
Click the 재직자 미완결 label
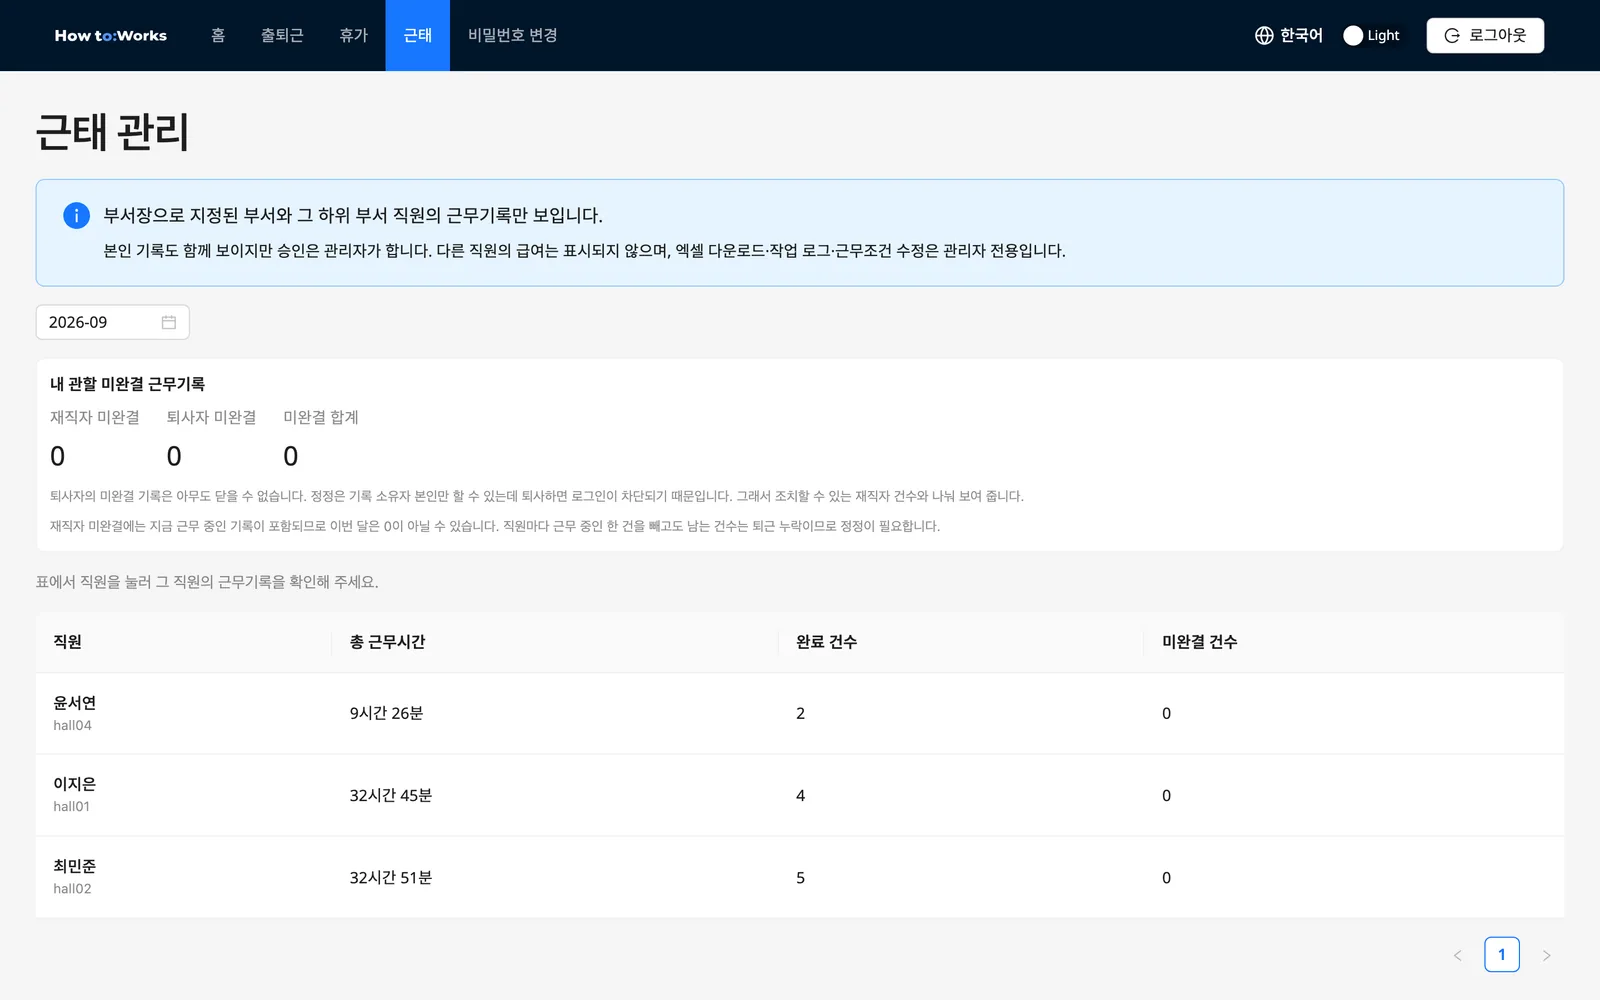tap(95, 417)
